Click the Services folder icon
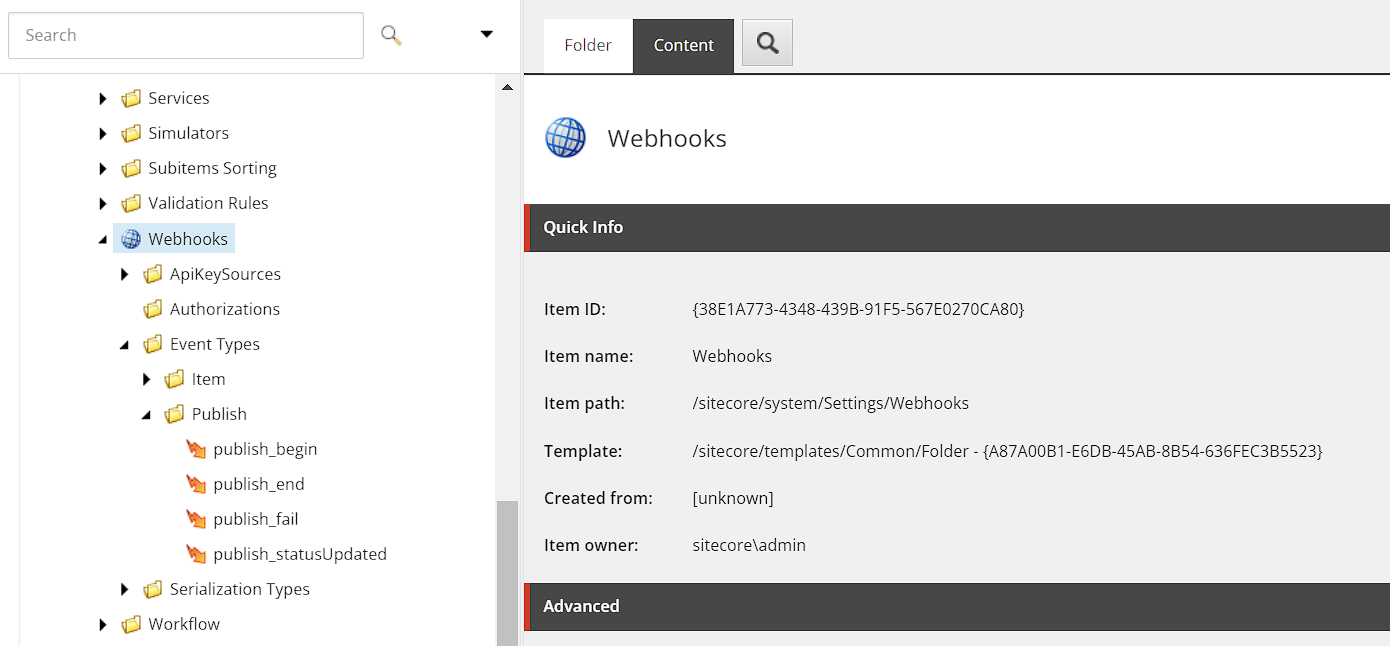 pos(132,97)
